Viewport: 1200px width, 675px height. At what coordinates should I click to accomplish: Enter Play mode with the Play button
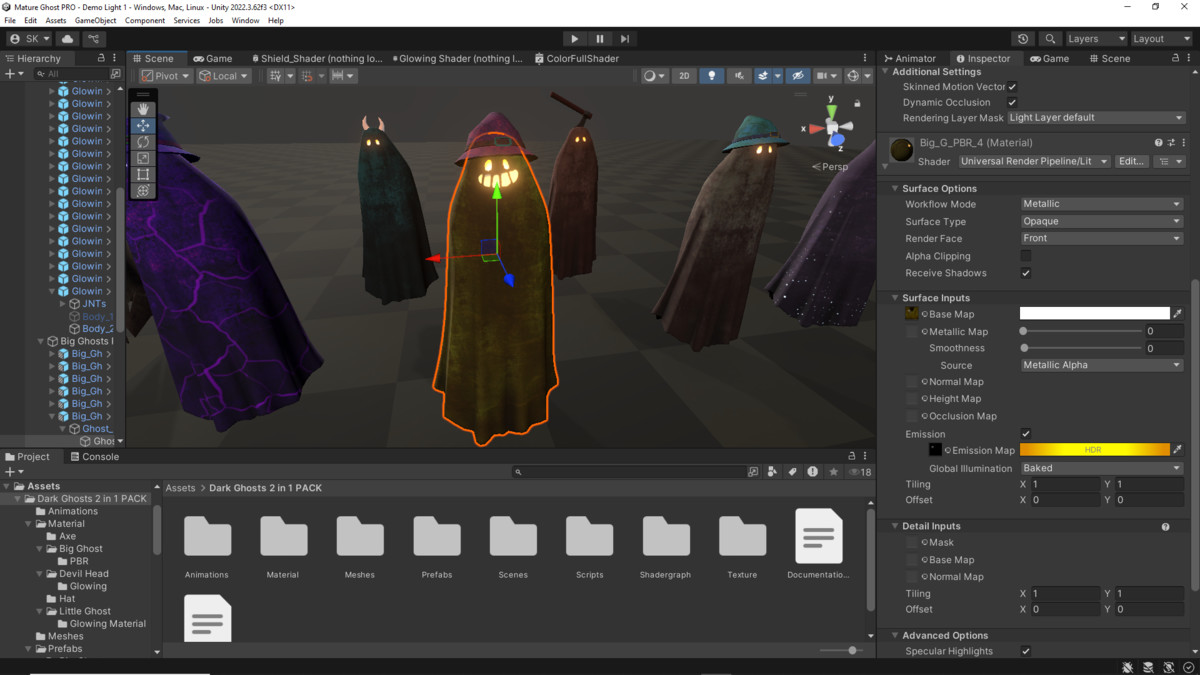574,38
